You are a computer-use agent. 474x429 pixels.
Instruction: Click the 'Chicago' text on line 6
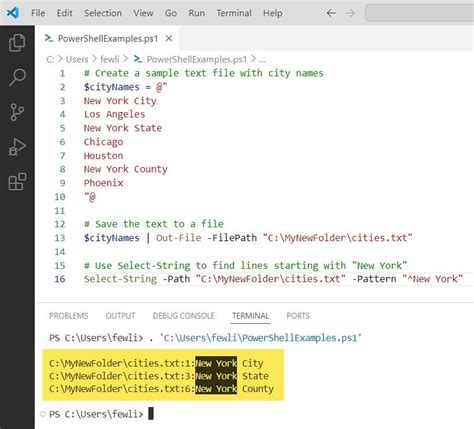tap(103, 142)
